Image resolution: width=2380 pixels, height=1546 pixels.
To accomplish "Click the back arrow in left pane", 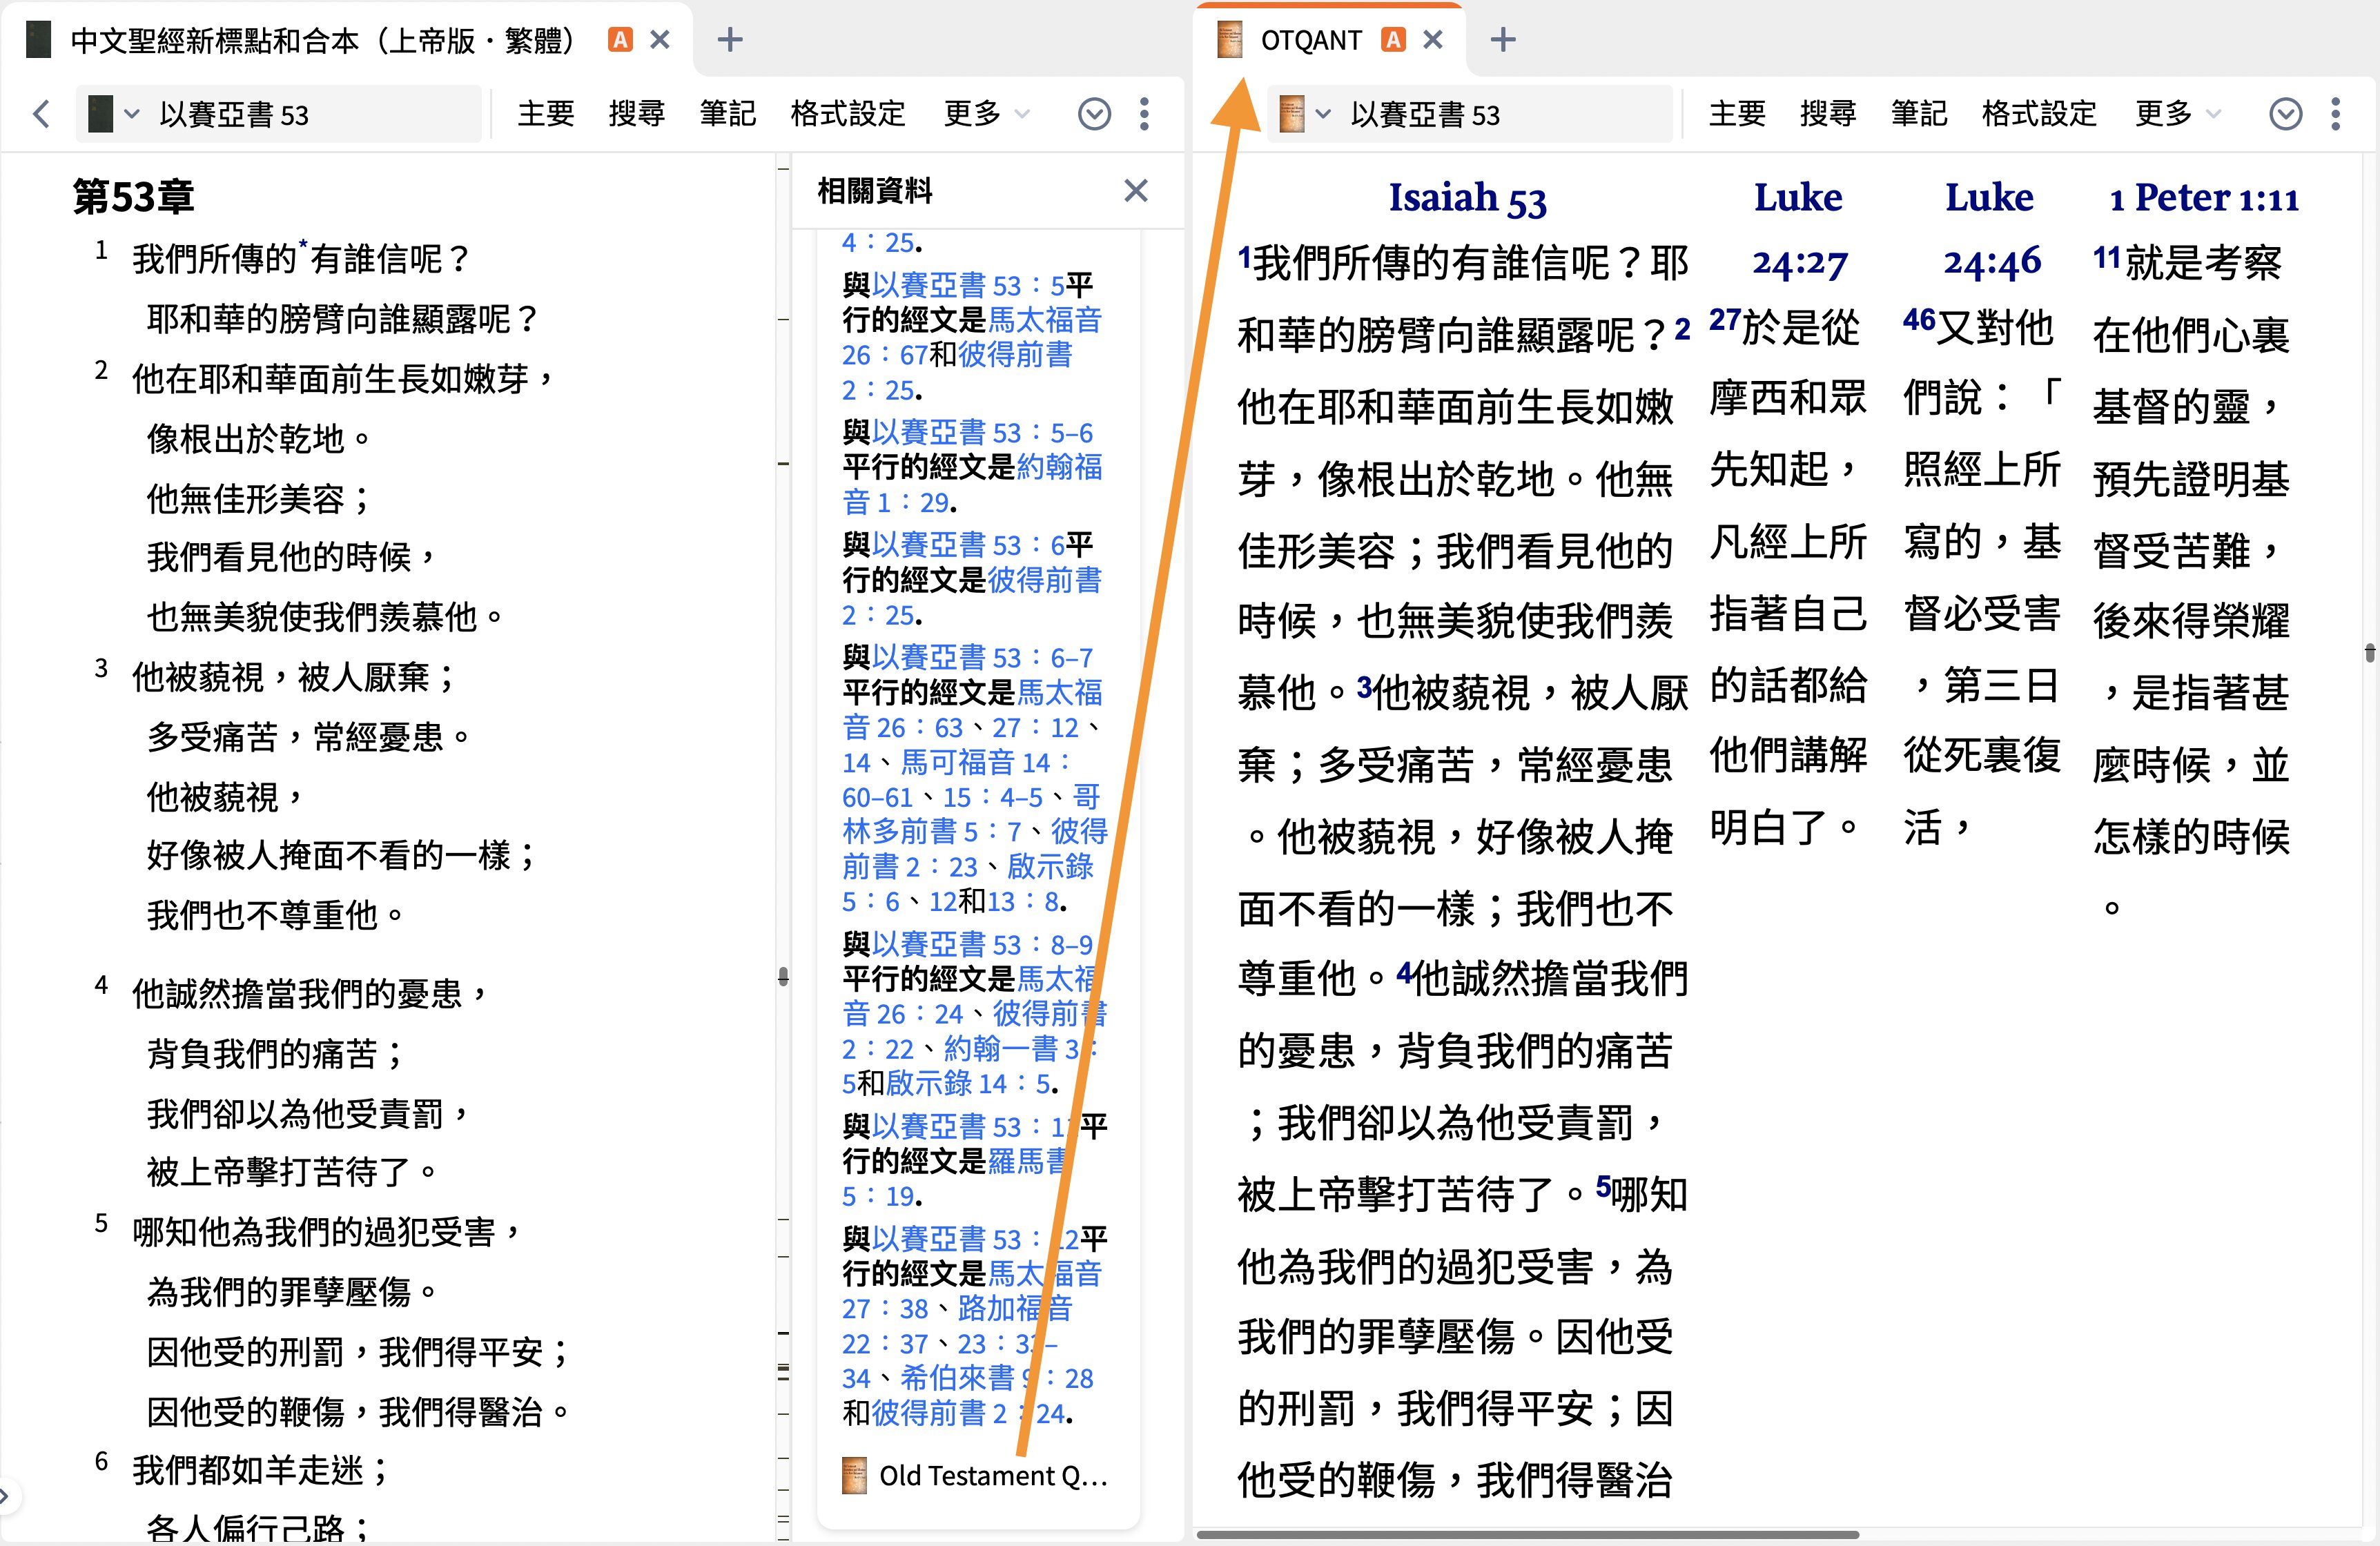I will 41,114.
